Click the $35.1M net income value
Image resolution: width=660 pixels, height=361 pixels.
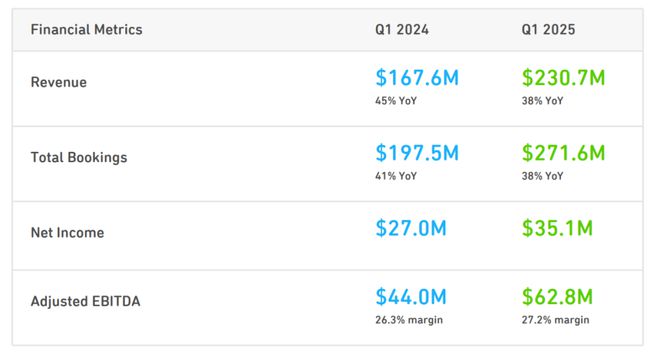pos(557,228)
